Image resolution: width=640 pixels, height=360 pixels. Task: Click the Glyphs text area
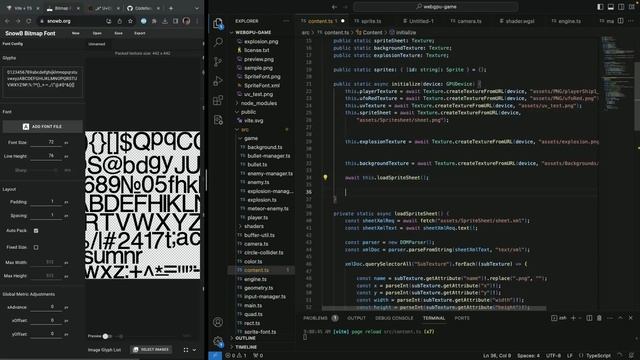pos(42,81)
